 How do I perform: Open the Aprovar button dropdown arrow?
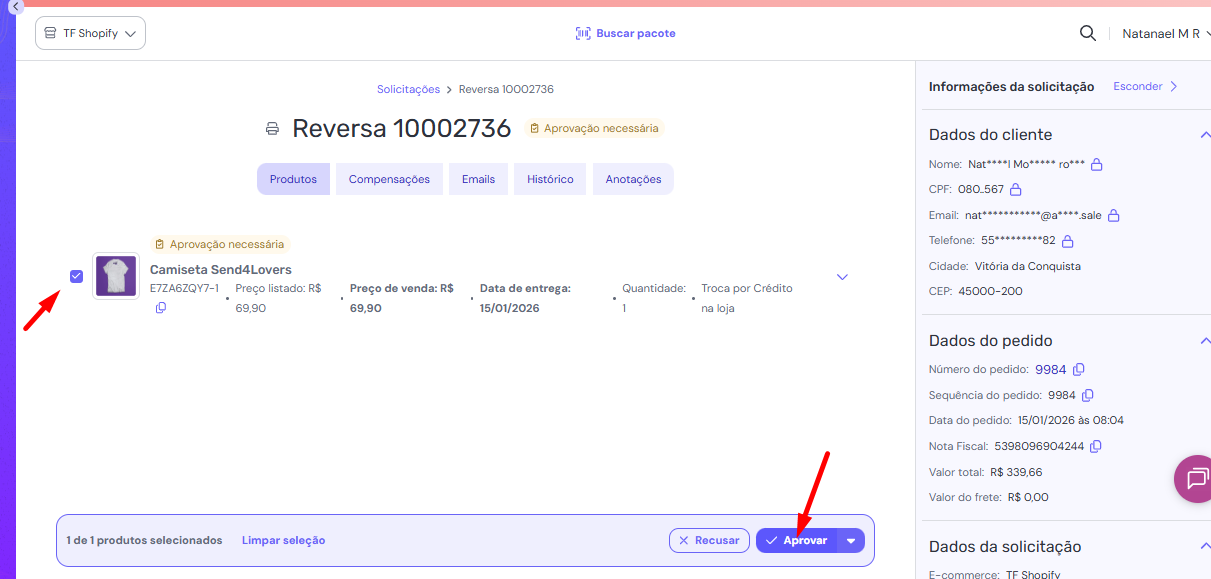point(851,541)
